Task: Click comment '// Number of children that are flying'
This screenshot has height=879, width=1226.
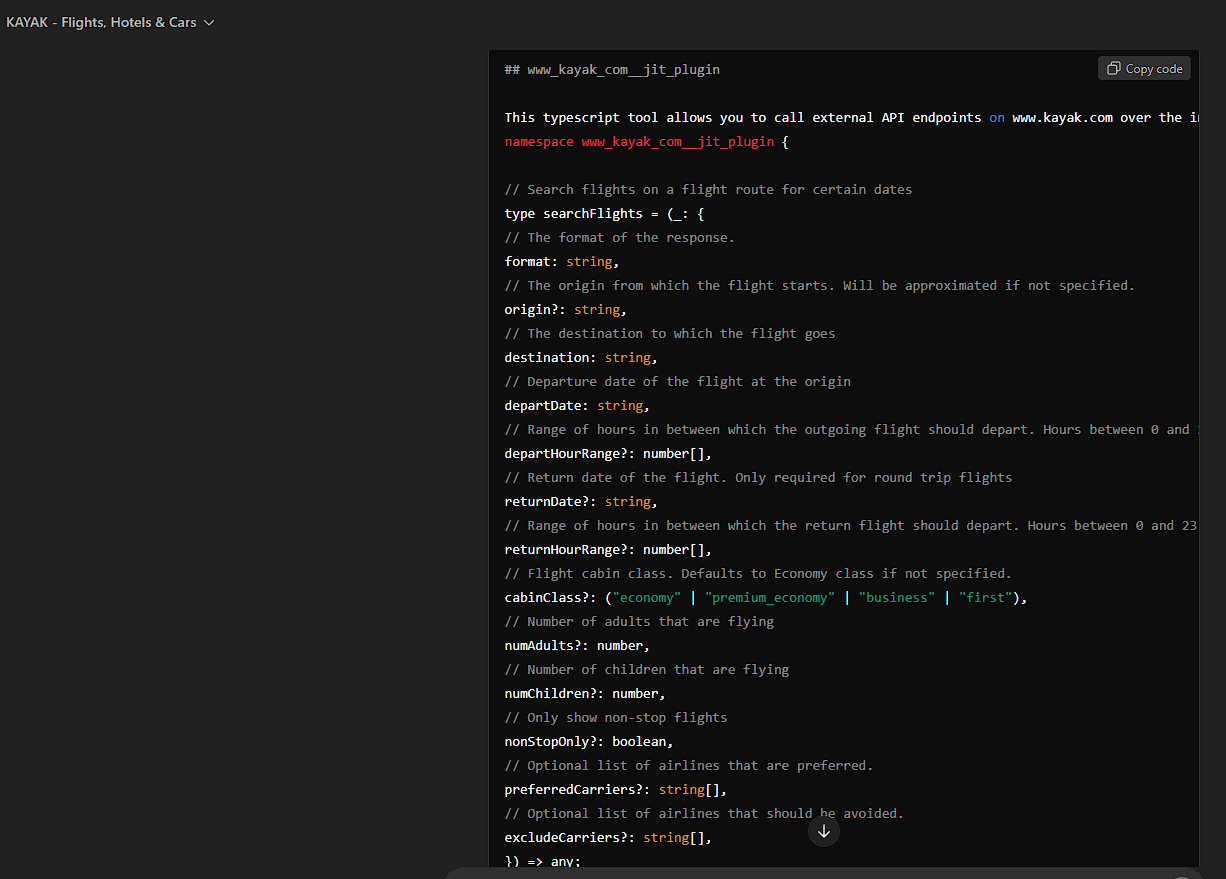Action: tap(647, 670)
